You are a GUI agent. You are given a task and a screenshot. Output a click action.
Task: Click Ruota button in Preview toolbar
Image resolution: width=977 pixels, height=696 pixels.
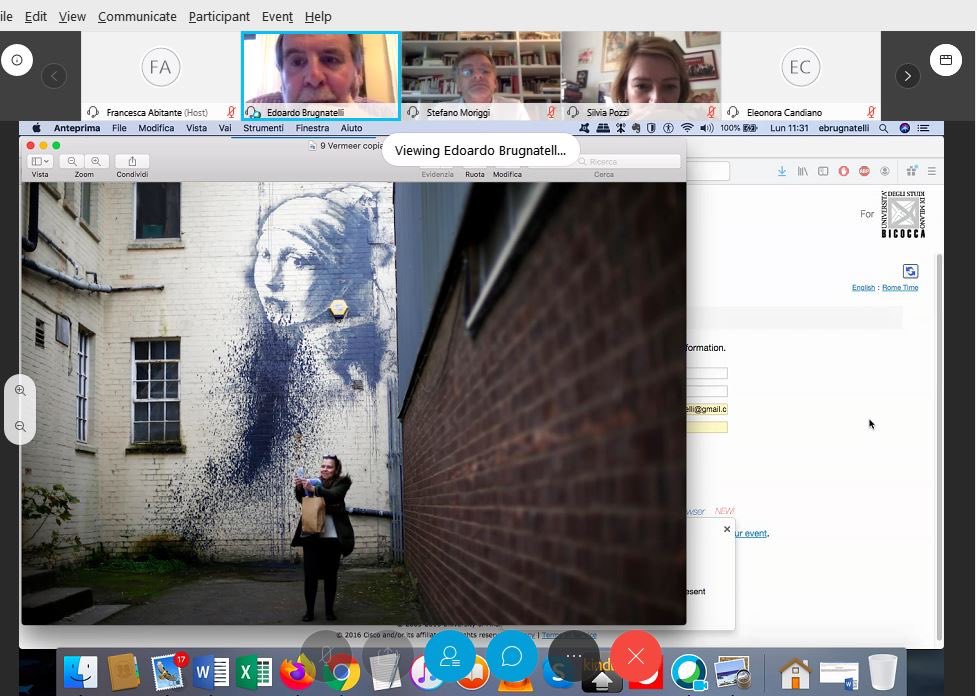[x=475, y=174]
